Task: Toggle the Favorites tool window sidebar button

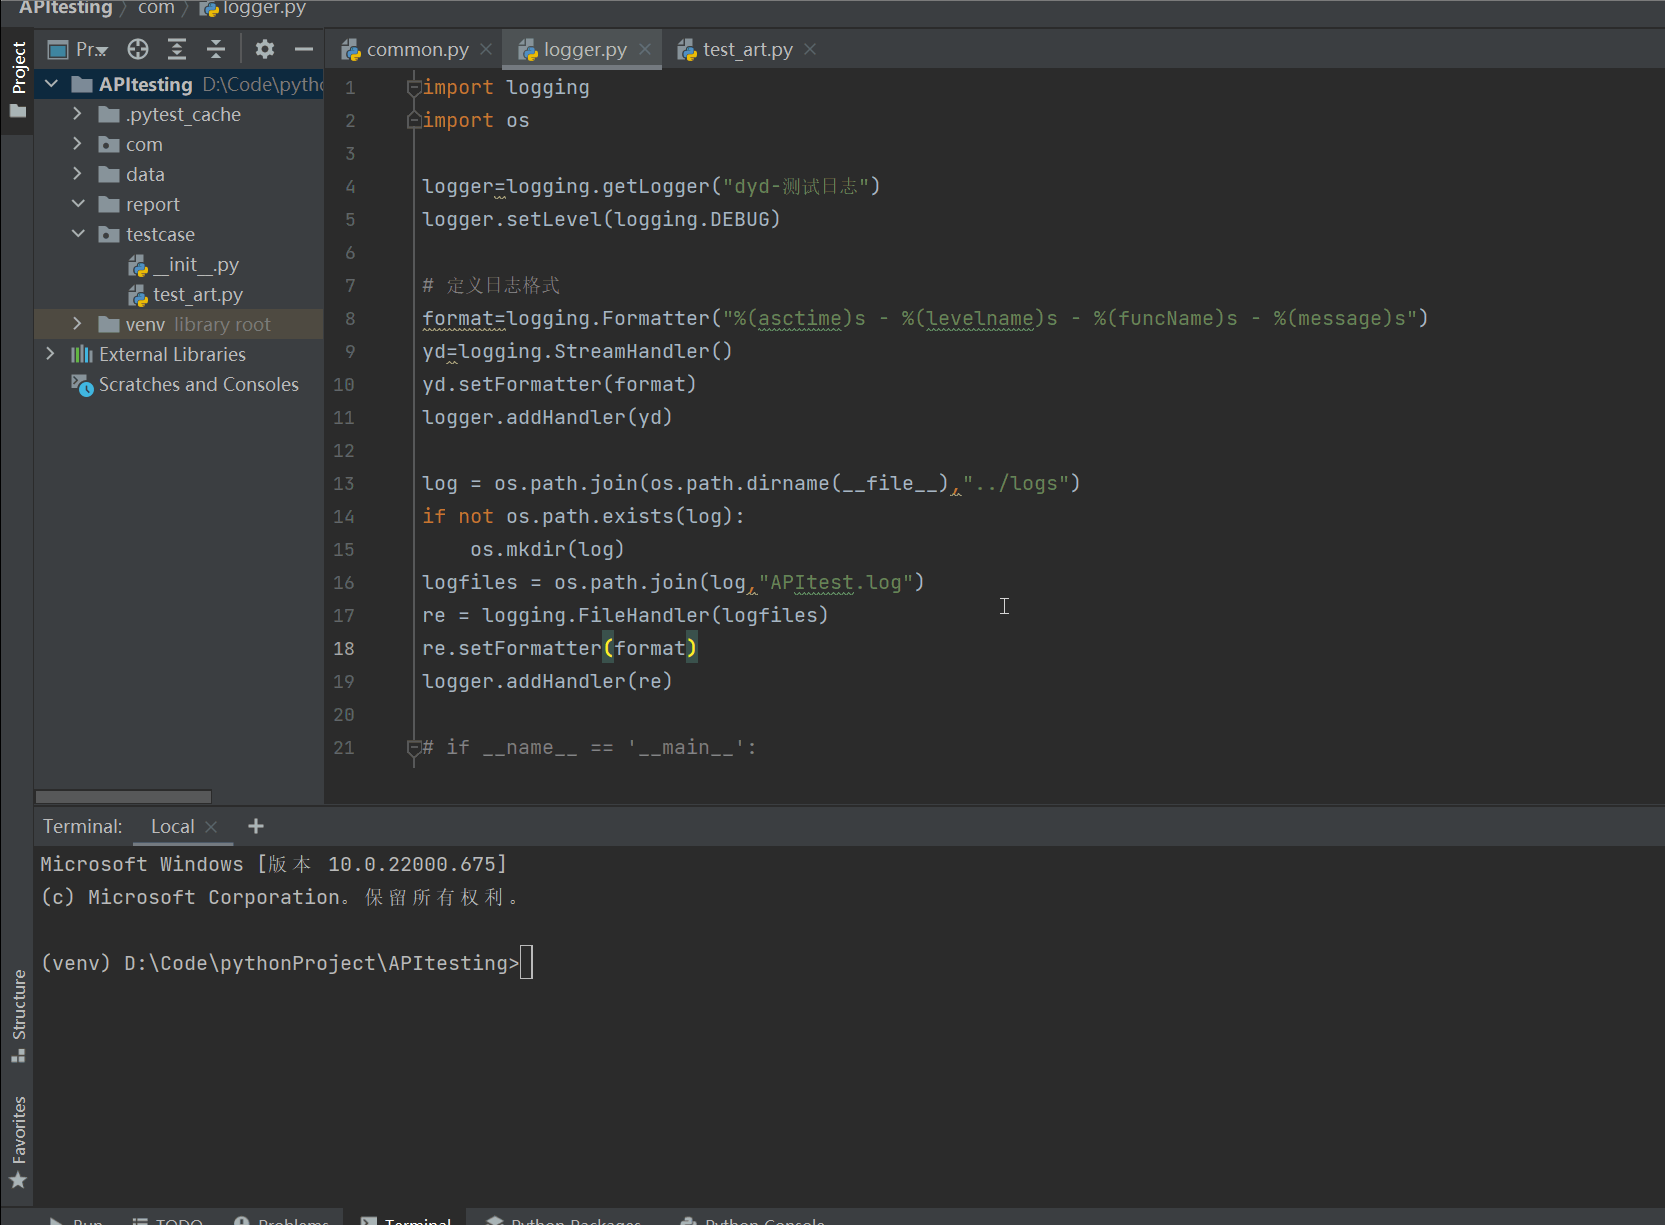Action: click(x=18, y=1140)
